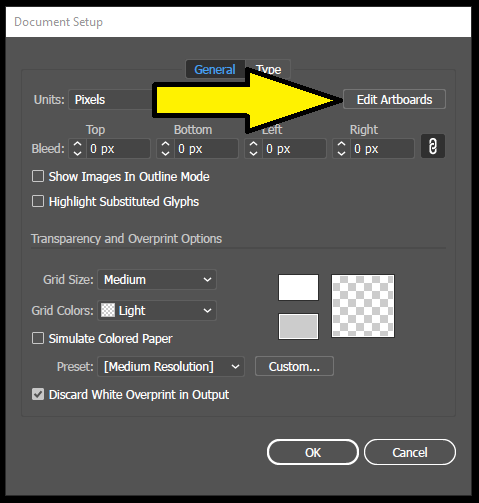Viewport: 479px width, 503px height.
Task: Click the Edit Artboards button
Action: click(394, 99)
